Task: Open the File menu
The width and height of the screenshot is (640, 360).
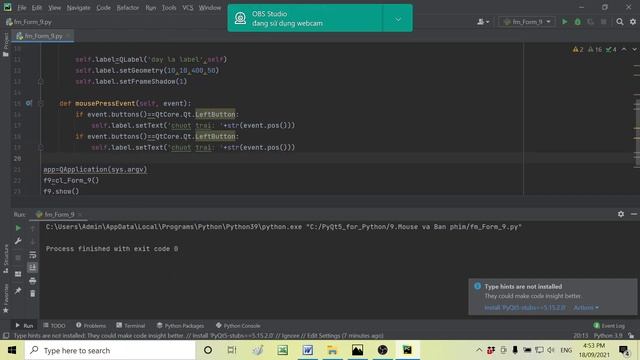Action: coord(22,8)
